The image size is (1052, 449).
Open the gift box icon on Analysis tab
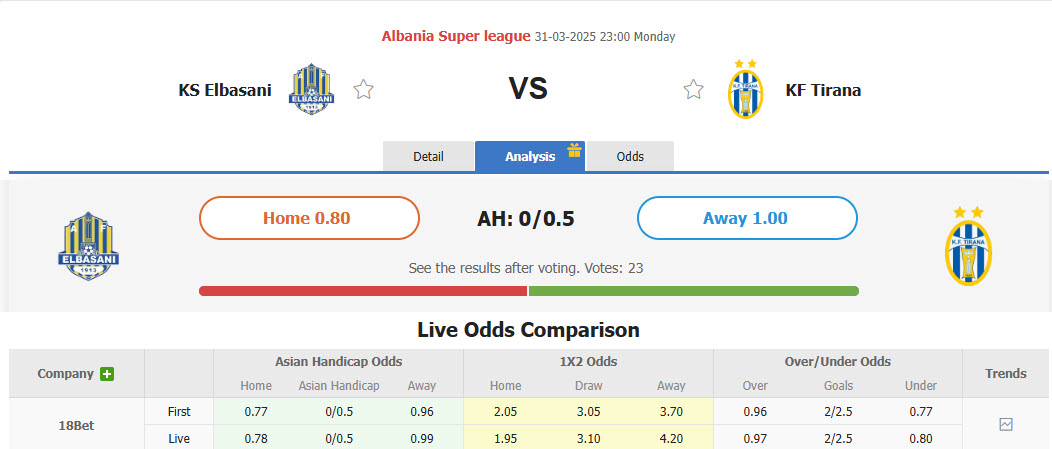click(x=574, y=150)
